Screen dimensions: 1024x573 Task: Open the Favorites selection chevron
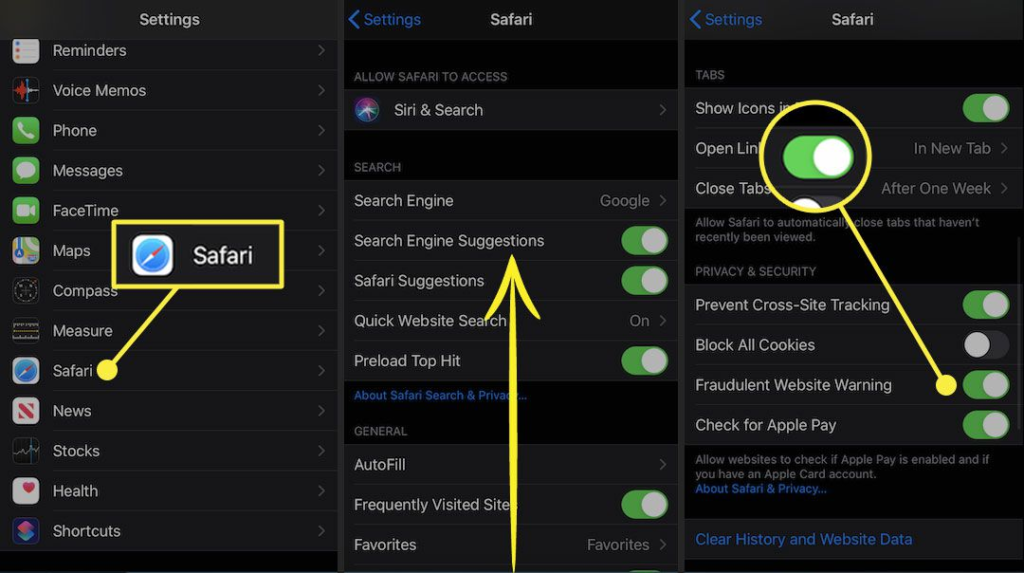pos(663,544)
